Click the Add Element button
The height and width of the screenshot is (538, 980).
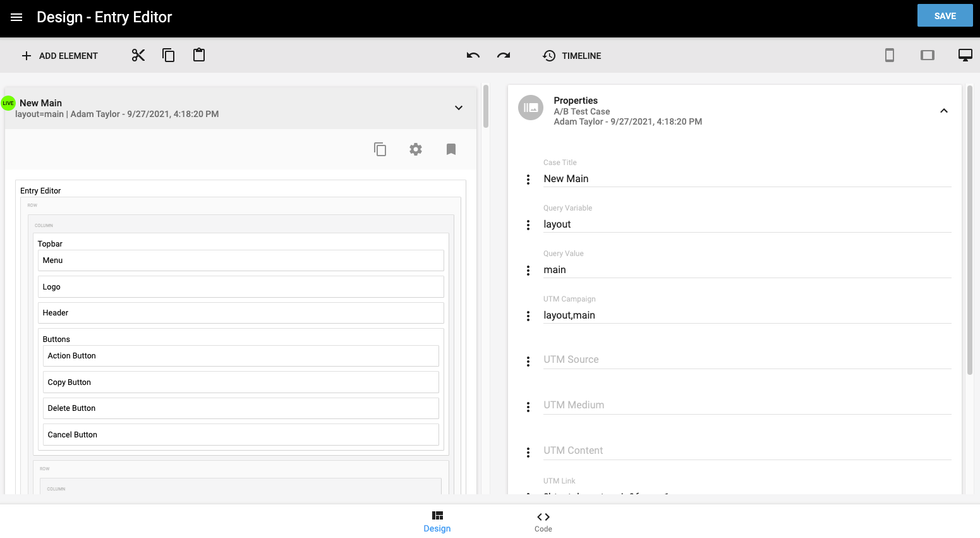click(59, 56)
